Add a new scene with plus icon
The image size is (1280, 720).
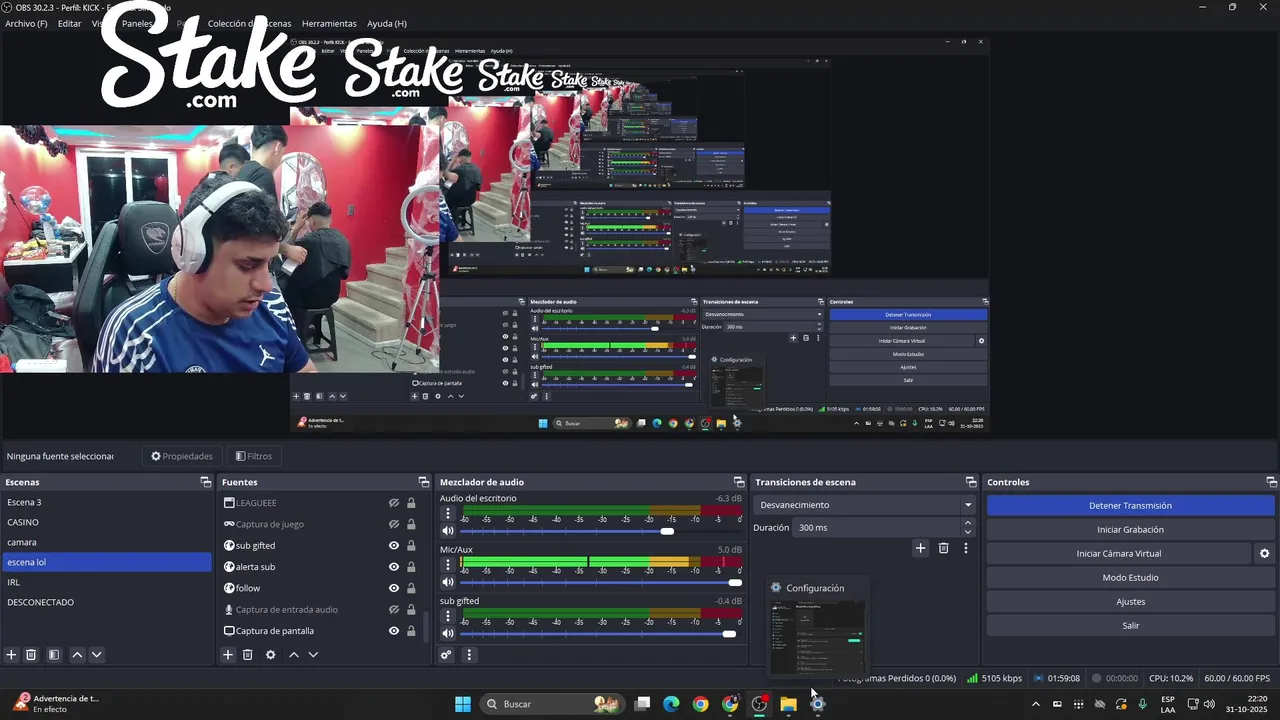[11, 655]
